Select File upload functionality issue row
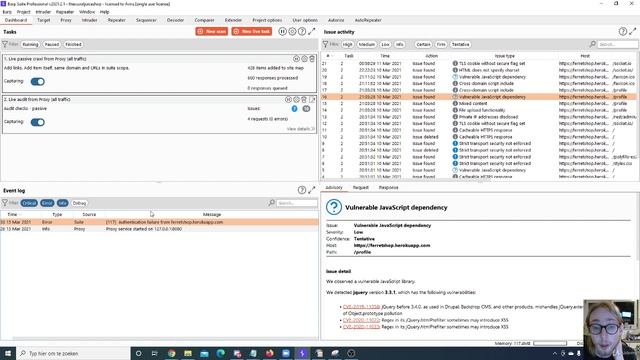 pyautogui.click(x=479, y=110)
